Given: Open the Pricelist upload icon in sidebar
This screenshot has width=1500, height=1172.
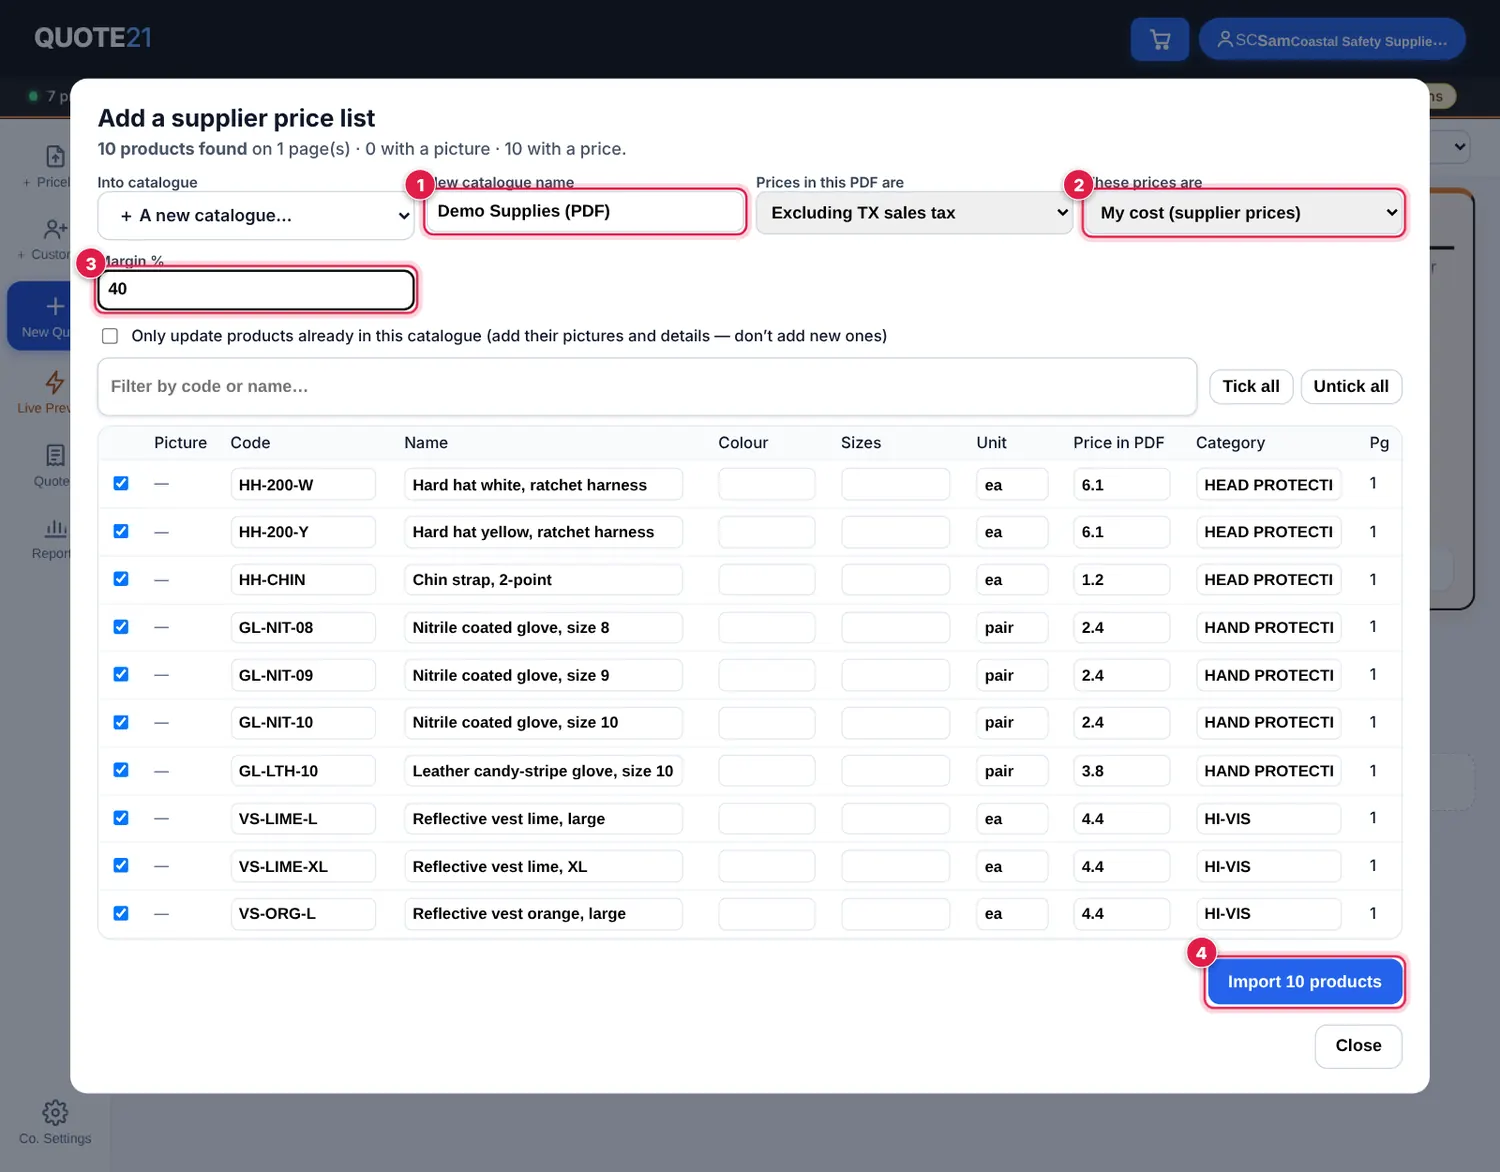Looking at the screenshot, I should (56, 156).
